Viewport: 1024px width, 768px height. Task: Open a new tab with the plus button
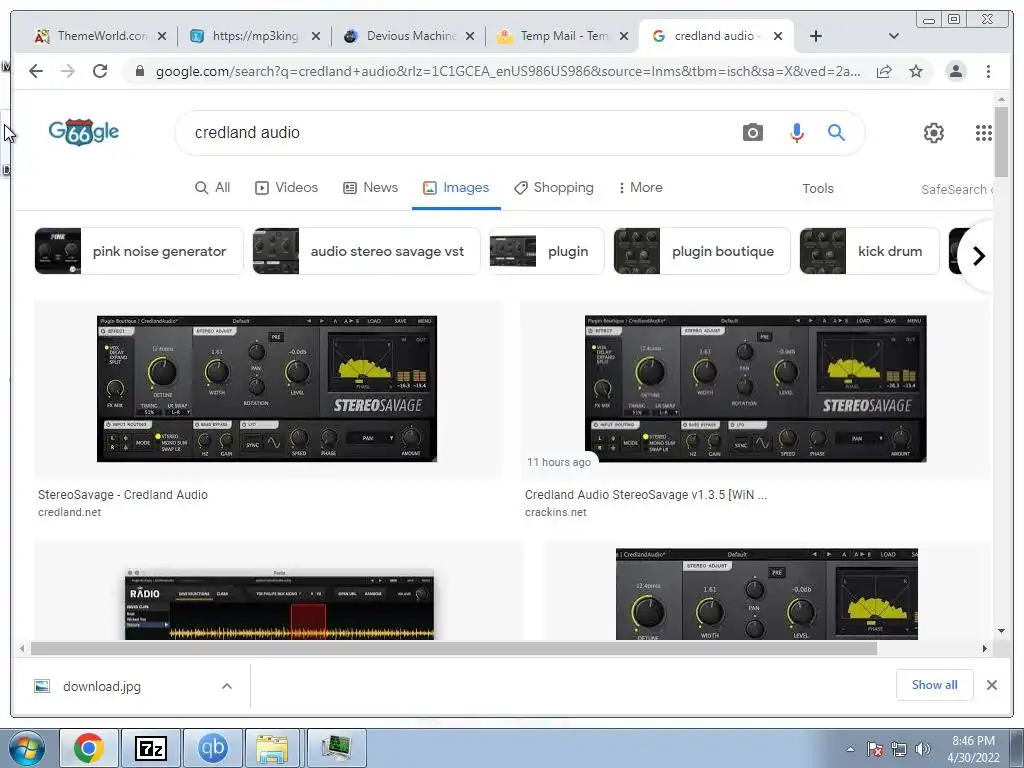pos(816,36)
